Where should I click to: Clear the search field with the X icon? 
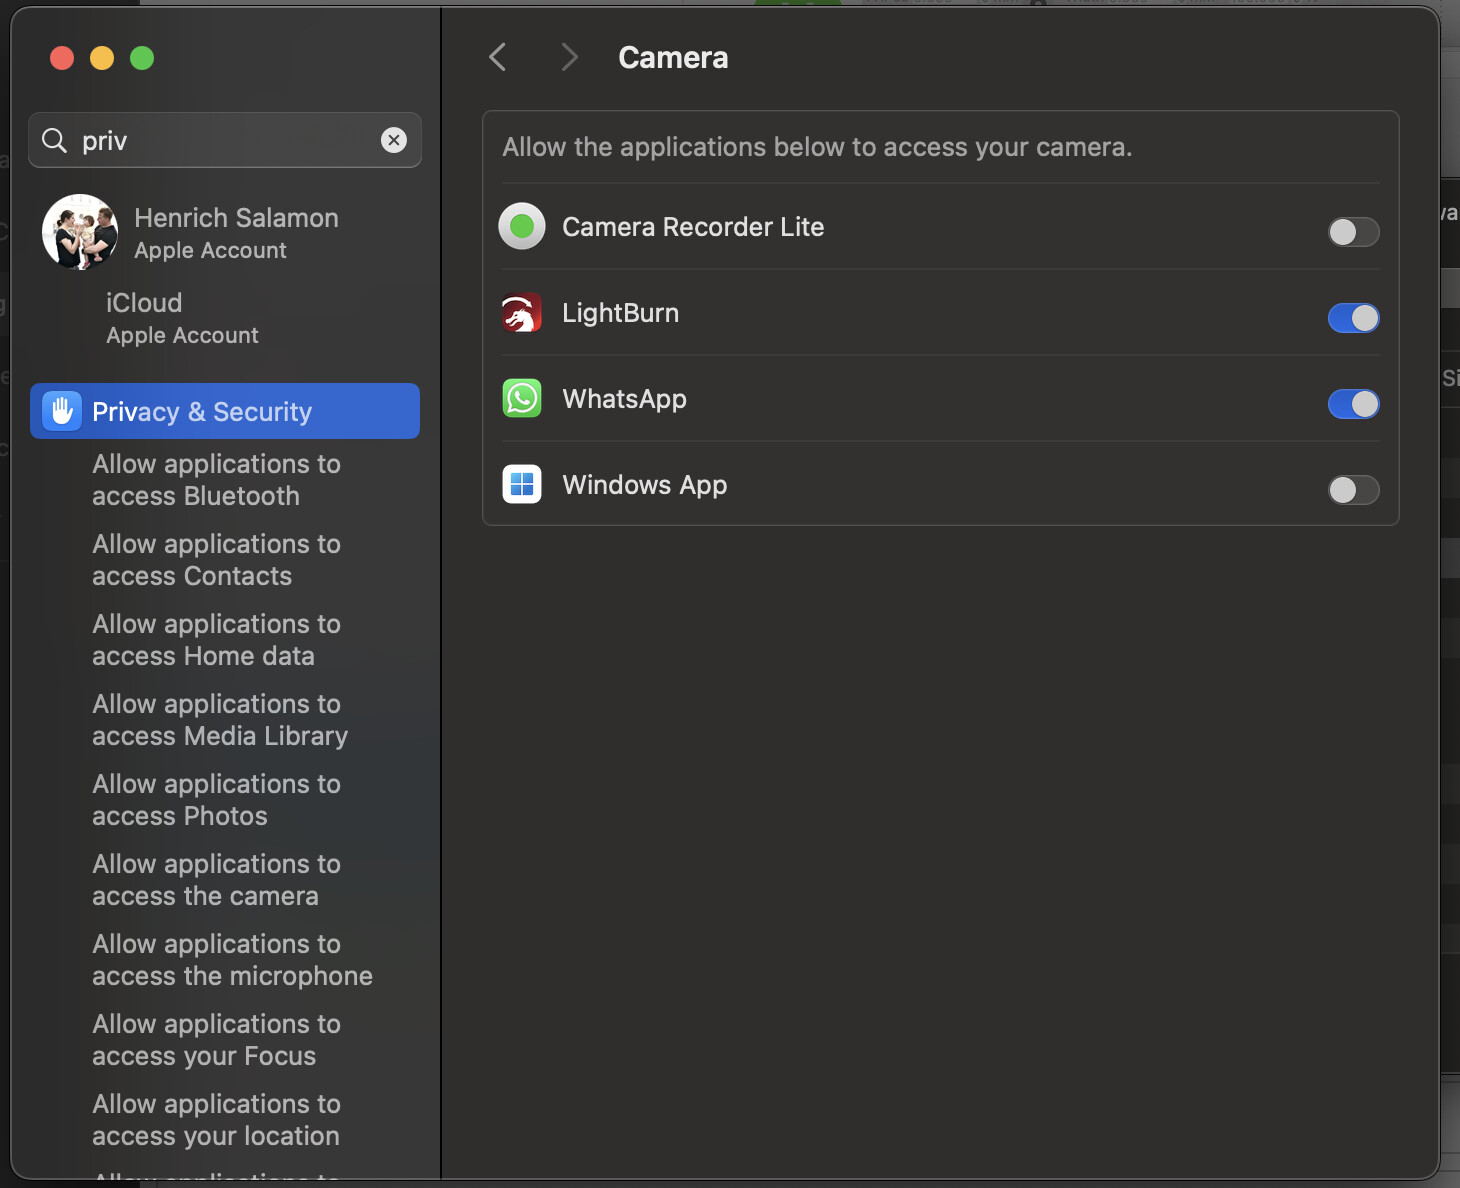pos(394,140)
